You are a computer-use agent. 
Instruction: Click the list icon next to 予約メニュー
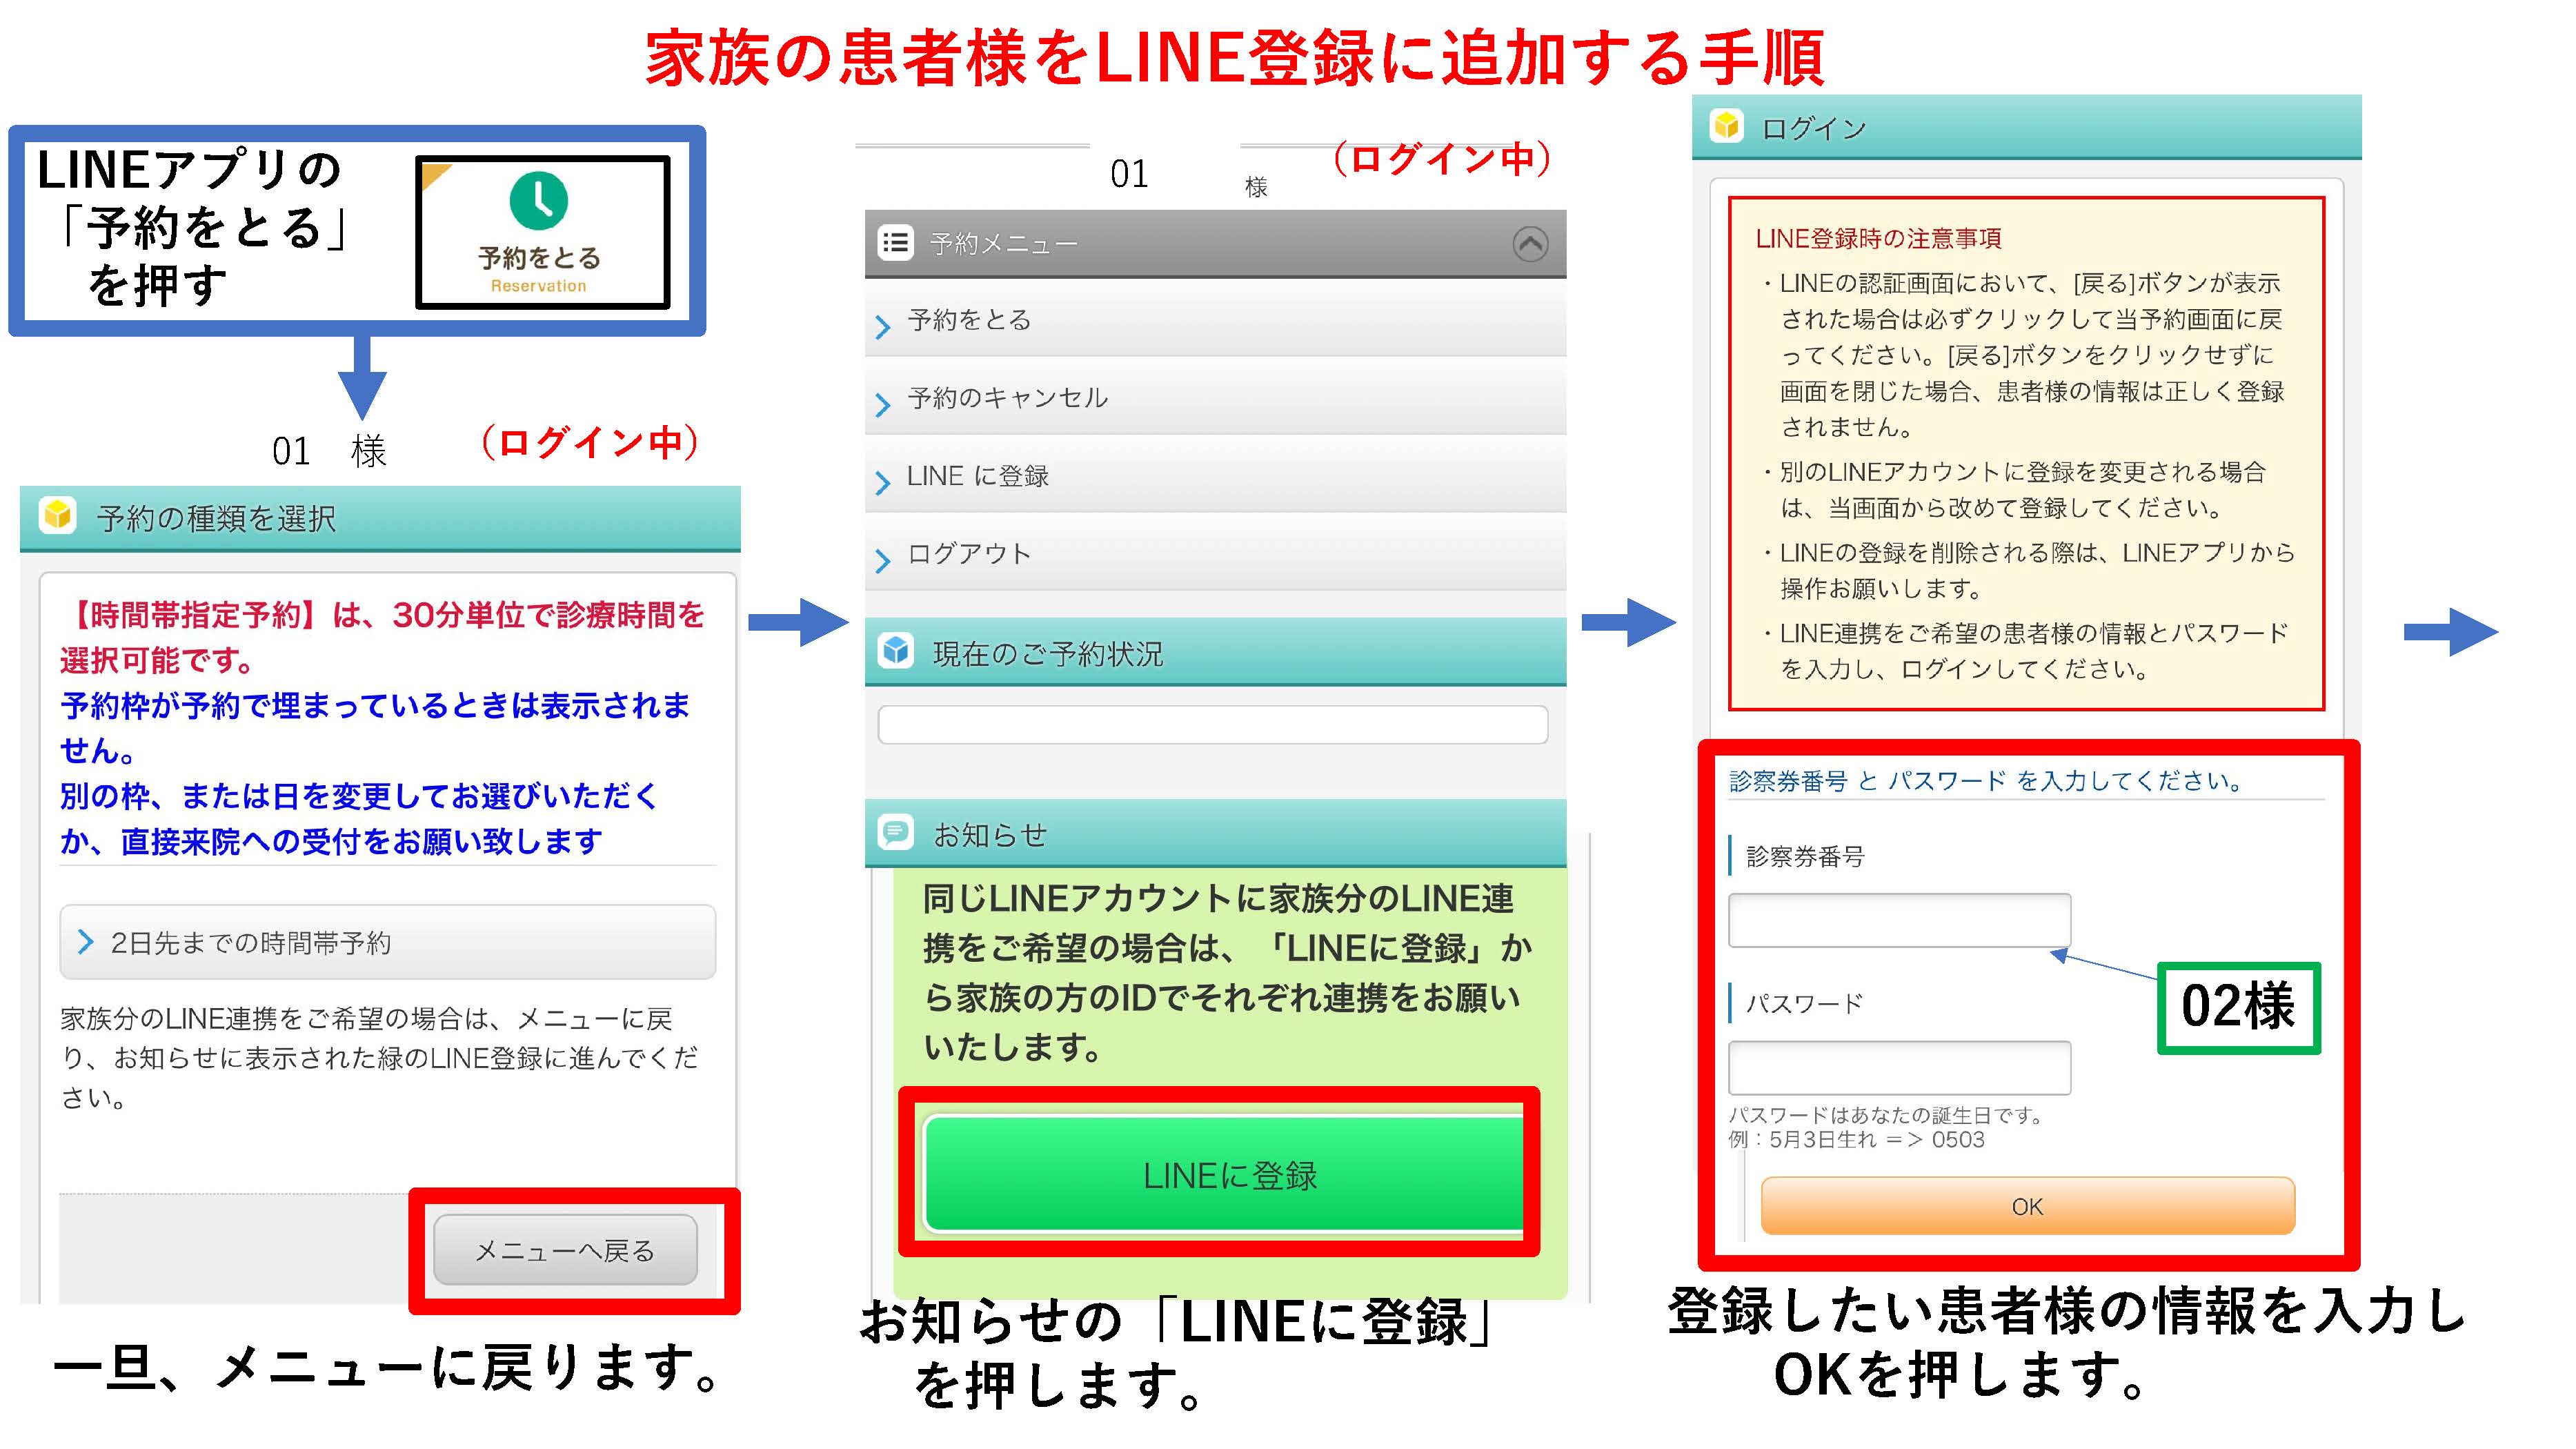(896, 243)
